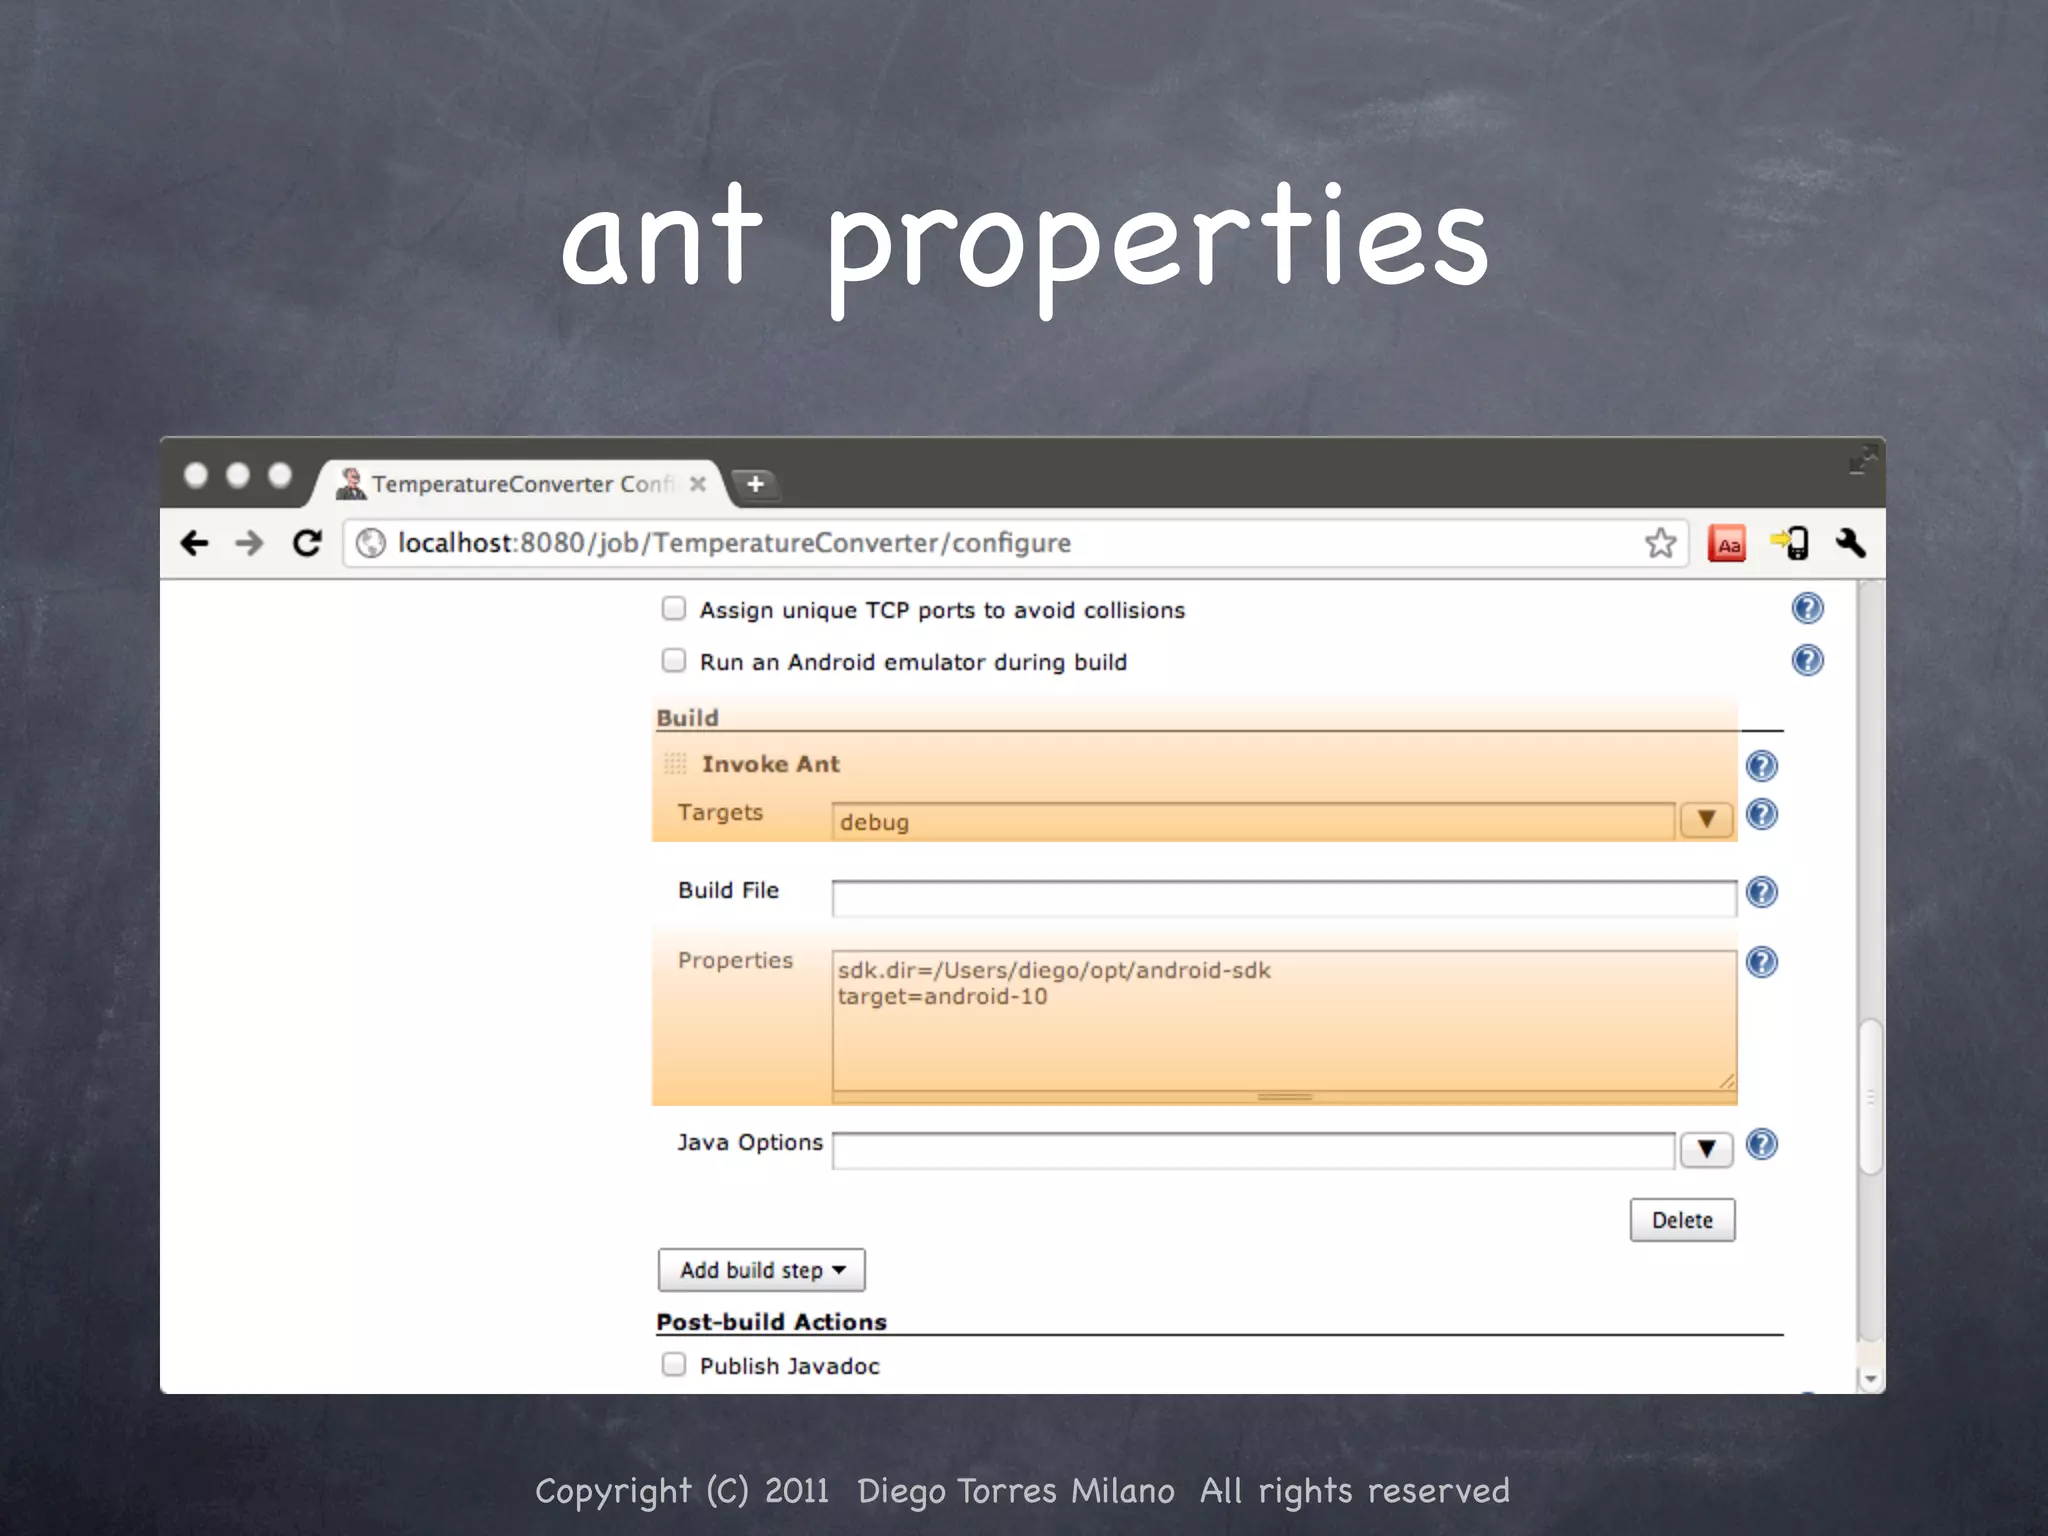
Task: Go back with the browser back arrow
Action: point(194,543)
